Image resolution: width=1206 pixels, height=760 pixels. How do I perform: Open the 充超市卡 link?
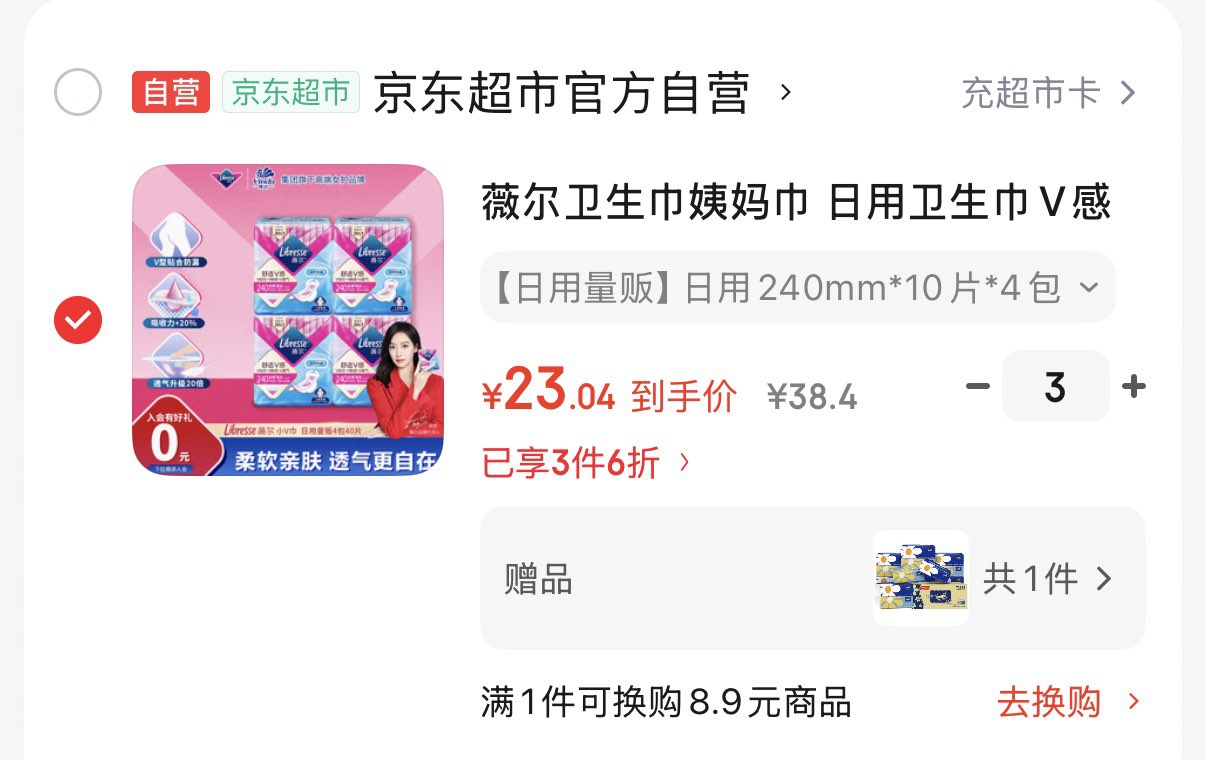coord(1031,93)
